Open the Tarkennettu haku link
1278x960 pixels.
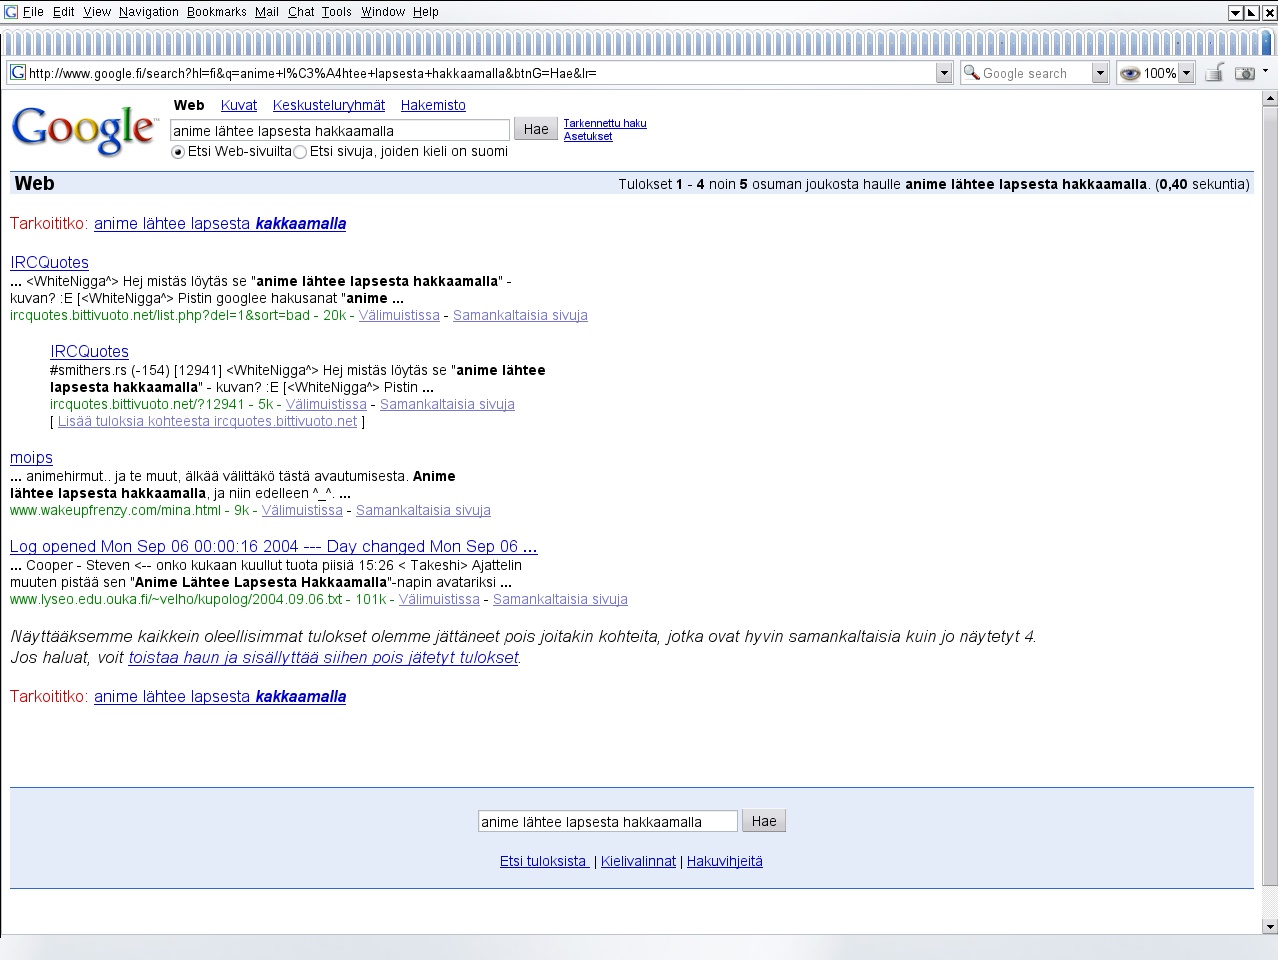coord(605,123)
